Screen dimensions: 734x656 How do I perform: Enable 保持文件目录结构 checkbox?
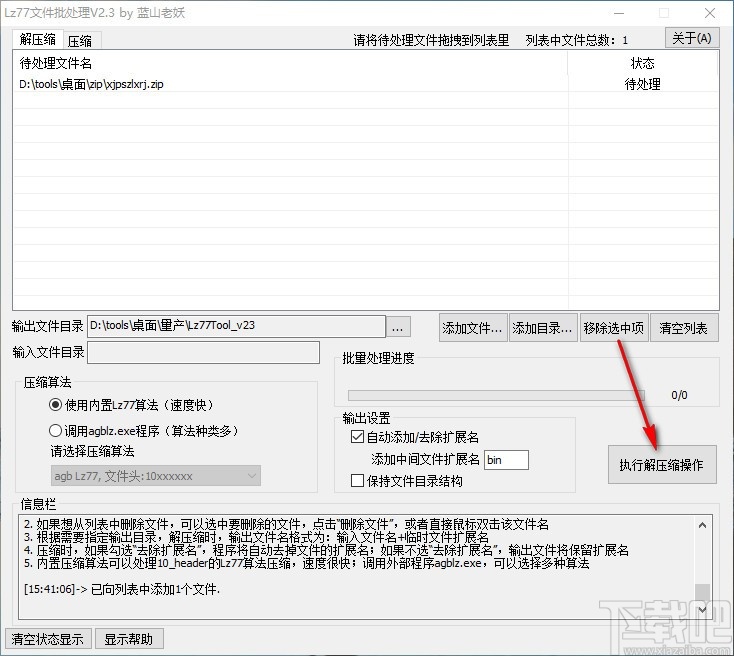406,481
